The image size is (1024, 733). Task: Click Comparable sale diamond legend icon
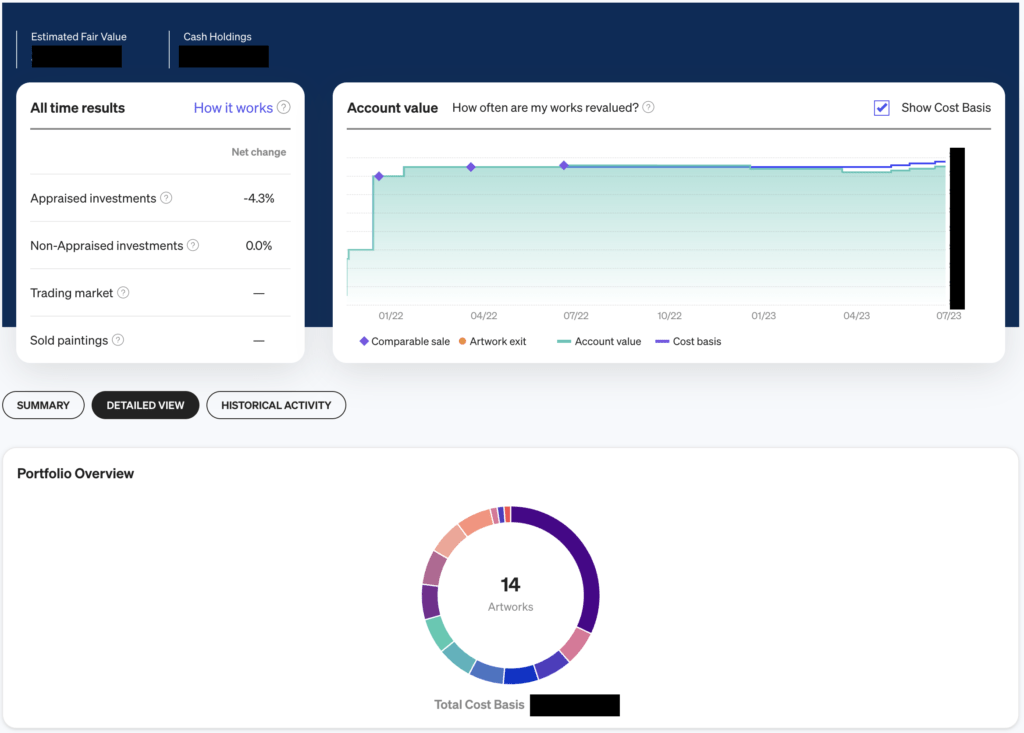(364, 341)
